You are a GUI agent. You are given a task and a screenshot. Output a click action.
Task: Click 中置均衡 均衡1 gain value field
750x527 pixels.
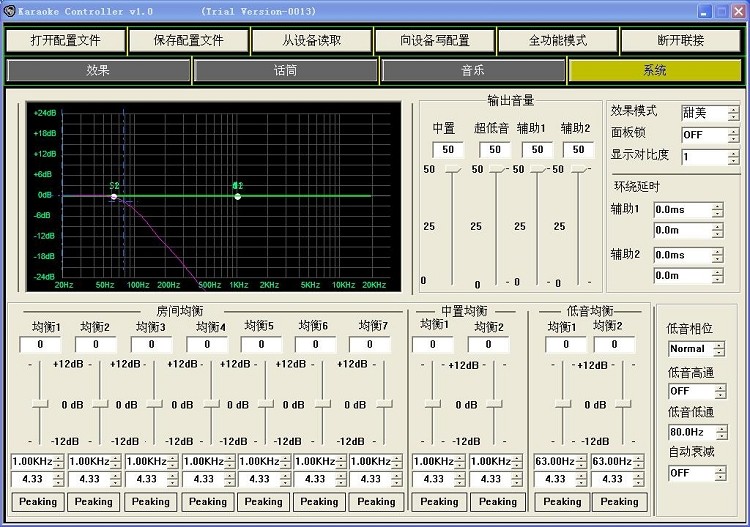(433, 344)
